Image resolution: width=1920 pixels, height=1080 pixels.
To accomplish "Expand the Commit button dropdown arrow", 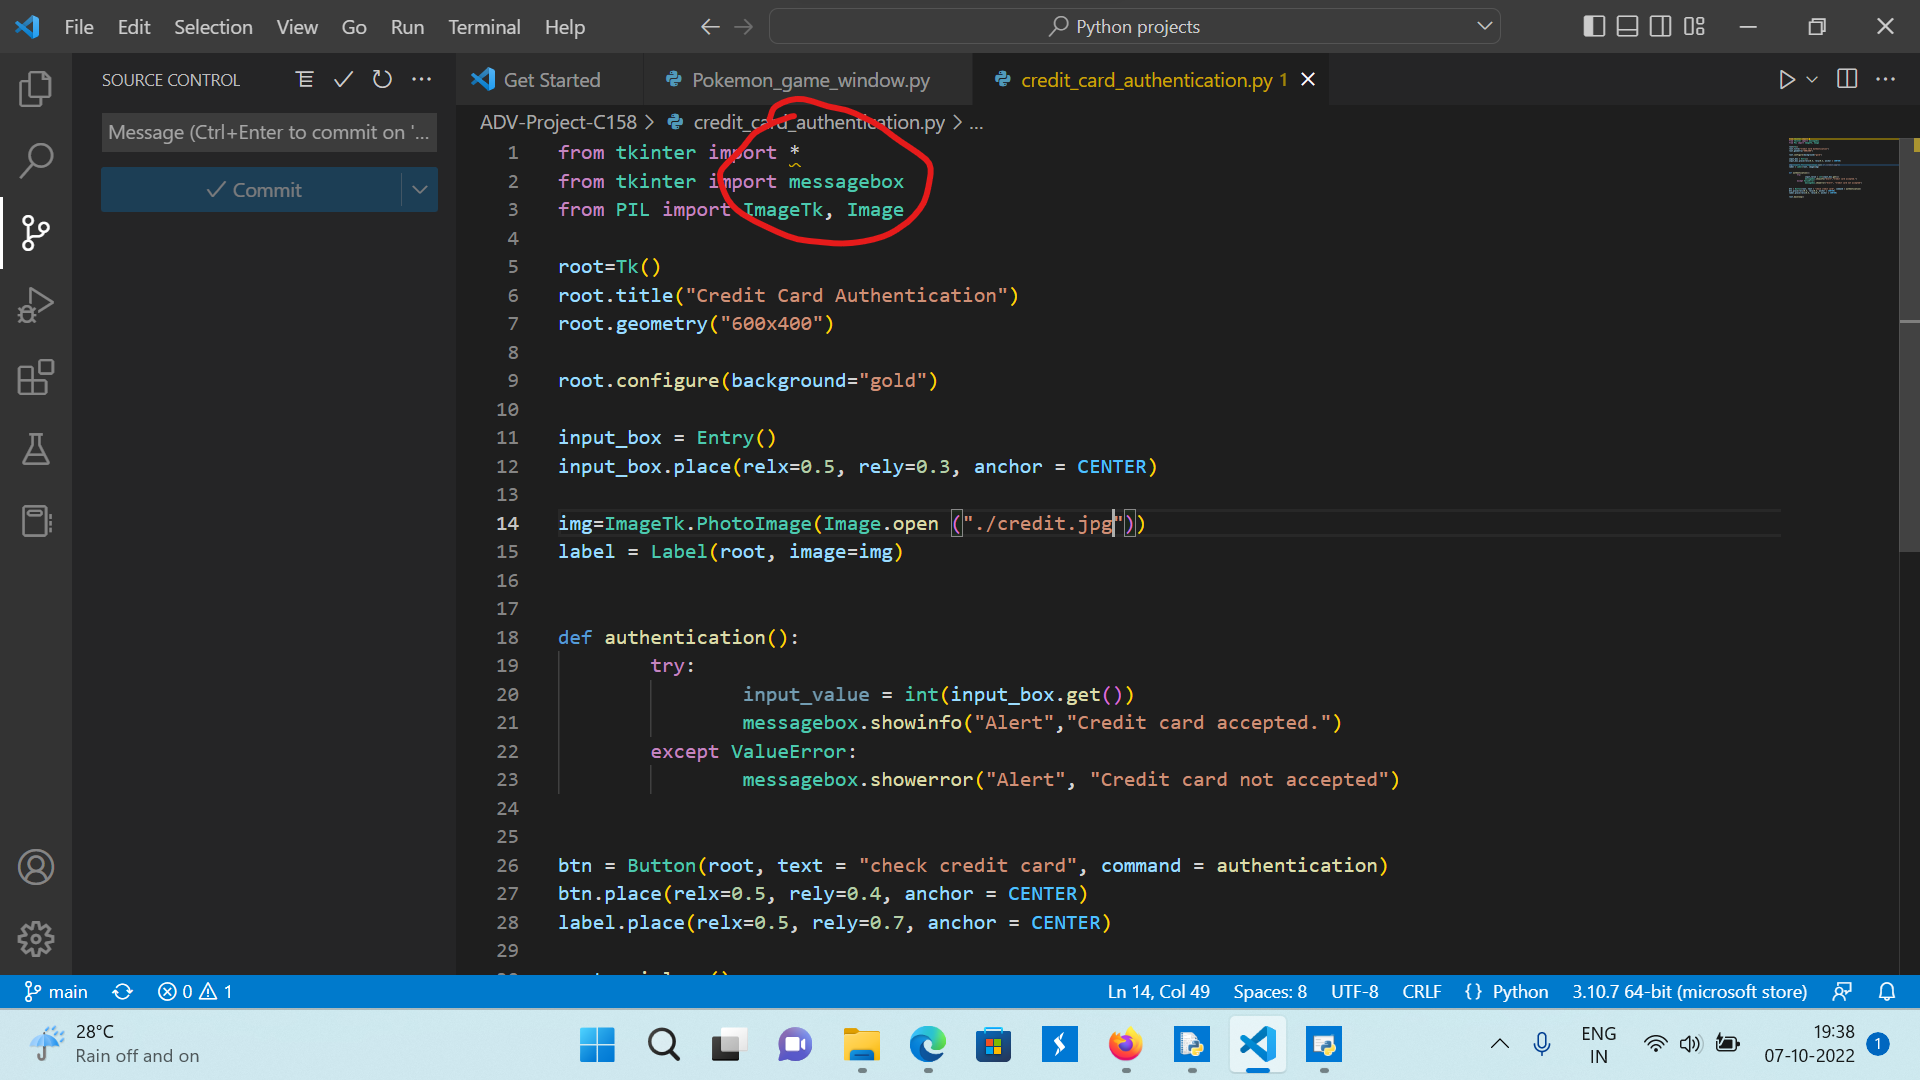I will pyautogui.click(x=419, y=189).
